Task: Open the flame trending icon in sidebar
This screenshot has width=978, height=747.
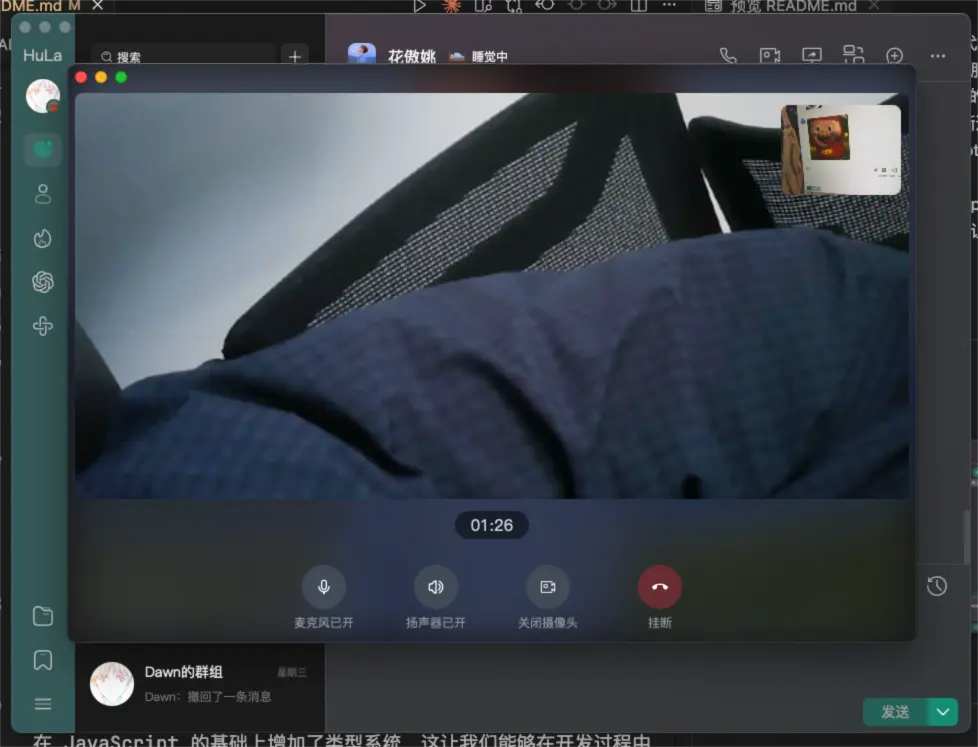Action: [43, 238]
